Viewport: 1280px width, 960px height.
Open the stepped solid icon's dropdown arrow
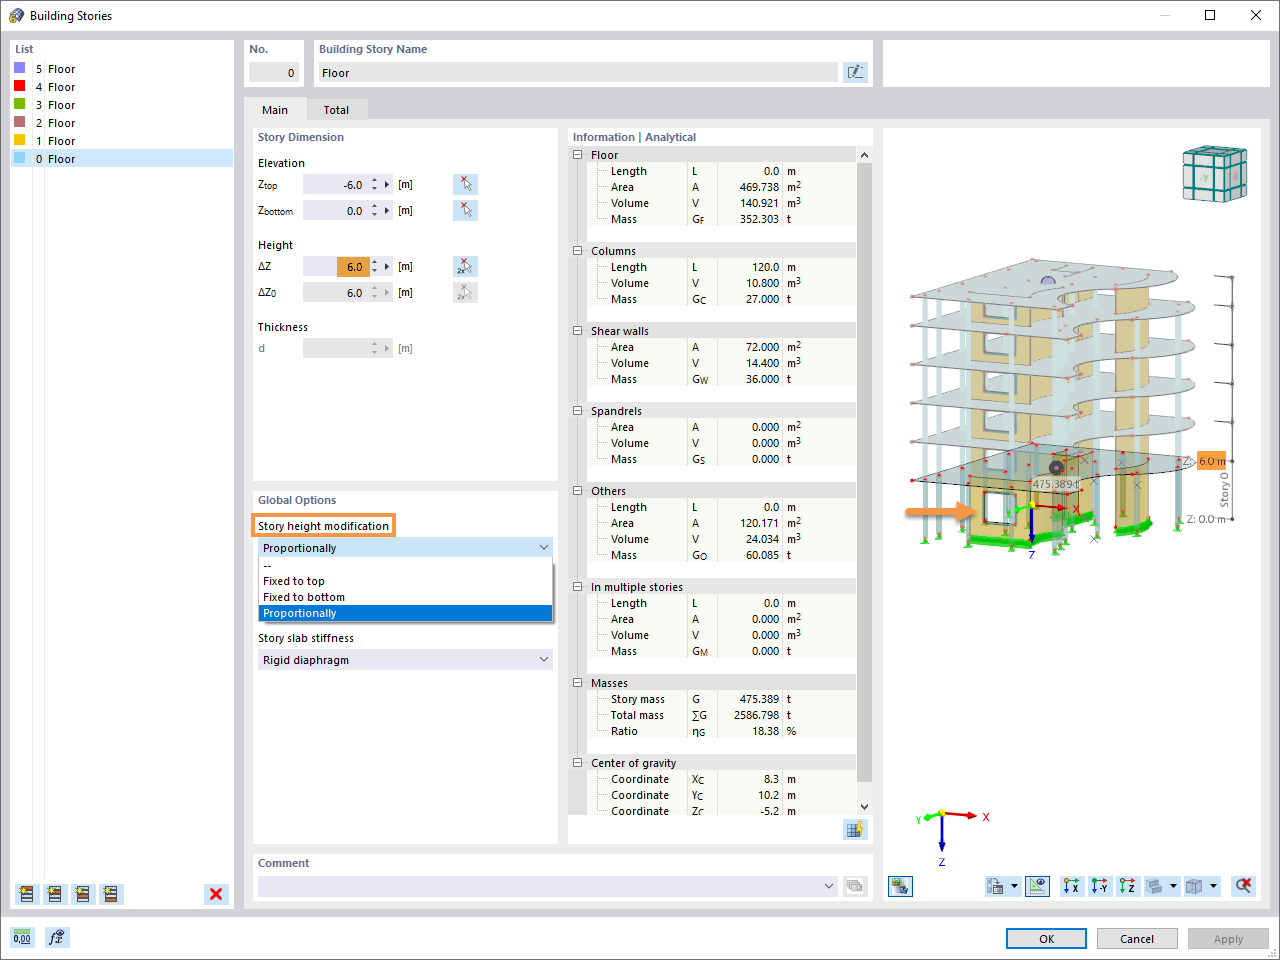tap(1174, 885)
